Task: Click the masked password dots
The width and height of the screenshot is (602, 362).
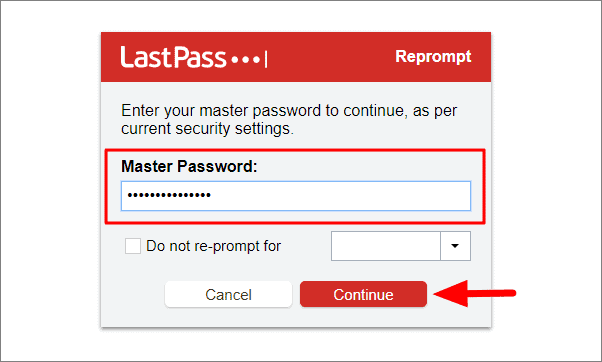Action: [x=169, y=195]
